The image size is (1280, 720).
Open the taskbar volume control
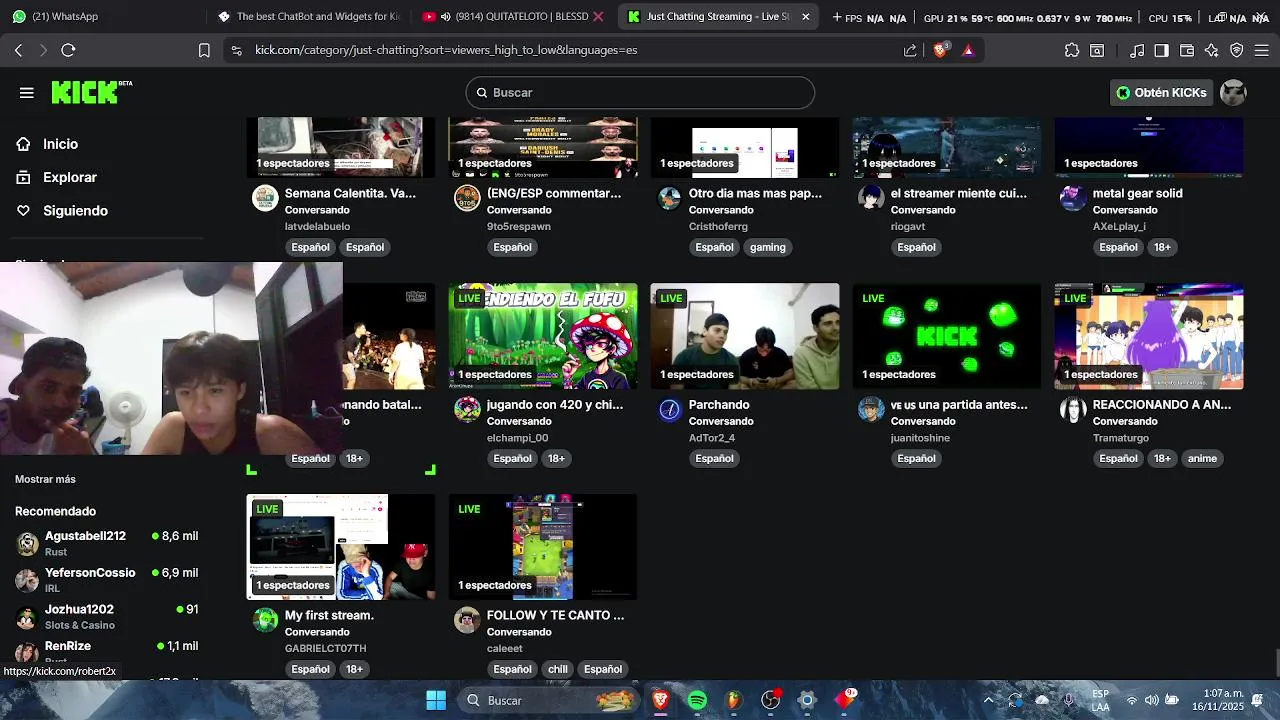coord(1151,700)
